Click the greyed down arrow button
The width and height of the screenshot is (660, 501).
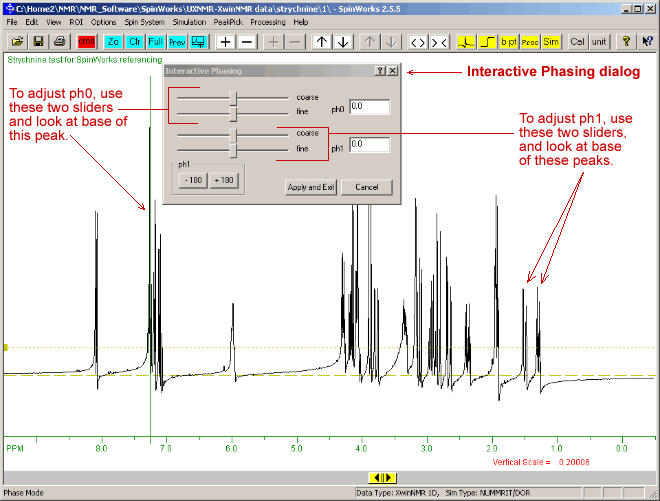pos(391,42)
